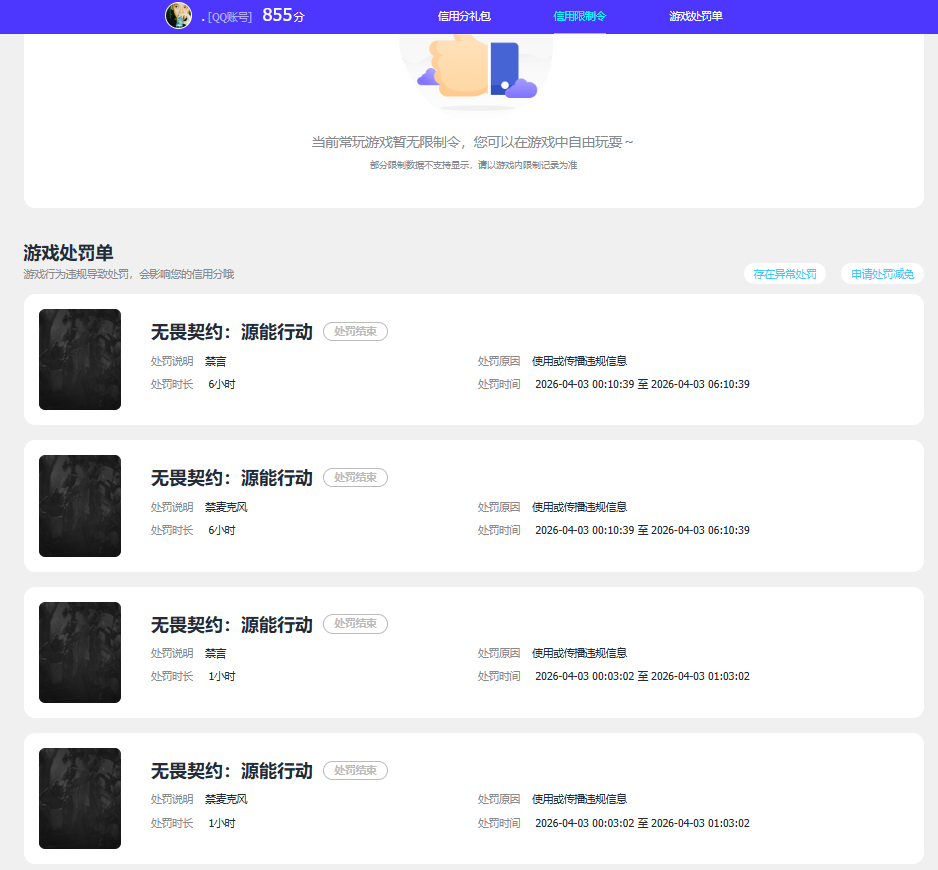Click the 禁言 value in first card
Image resolution: width=938 pixels, height=870 pixels.
coord(216,361)
